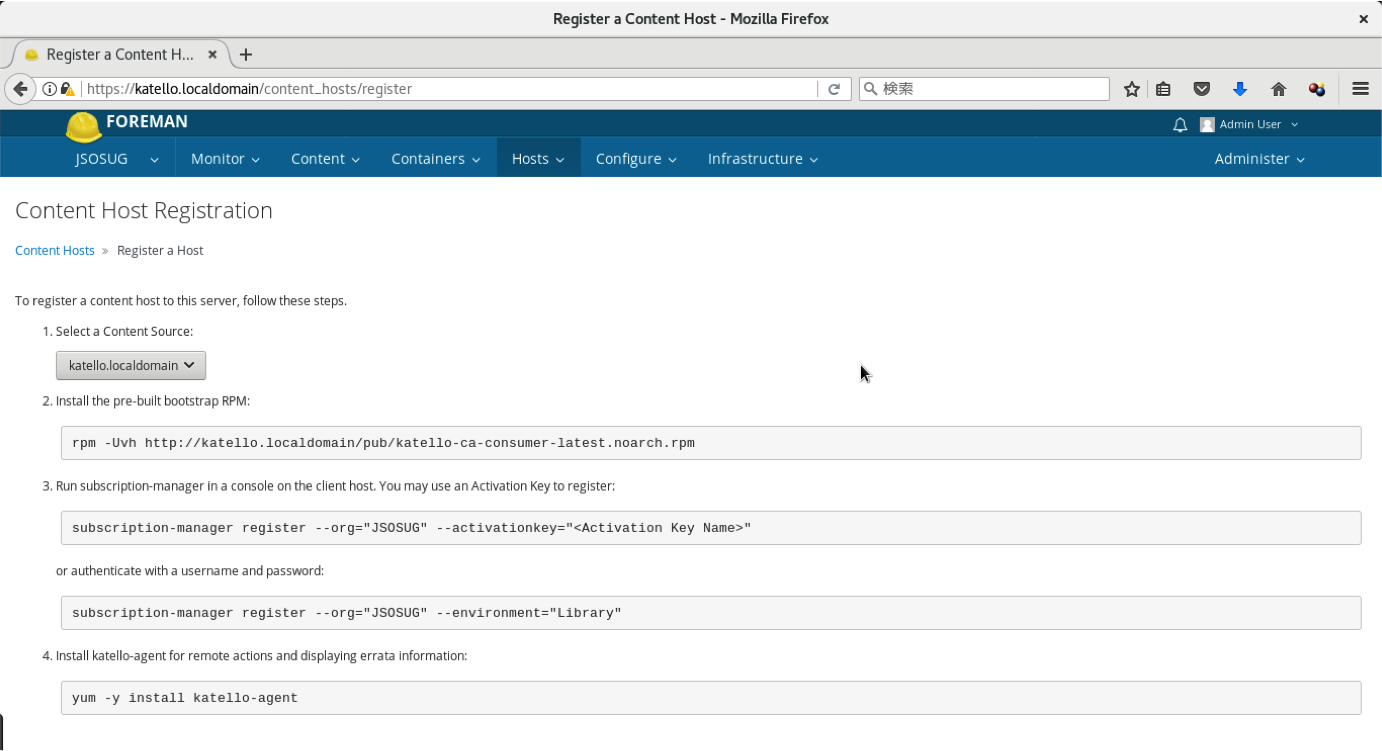
Task: Open the Content menu
Action: tap(325, 158)
